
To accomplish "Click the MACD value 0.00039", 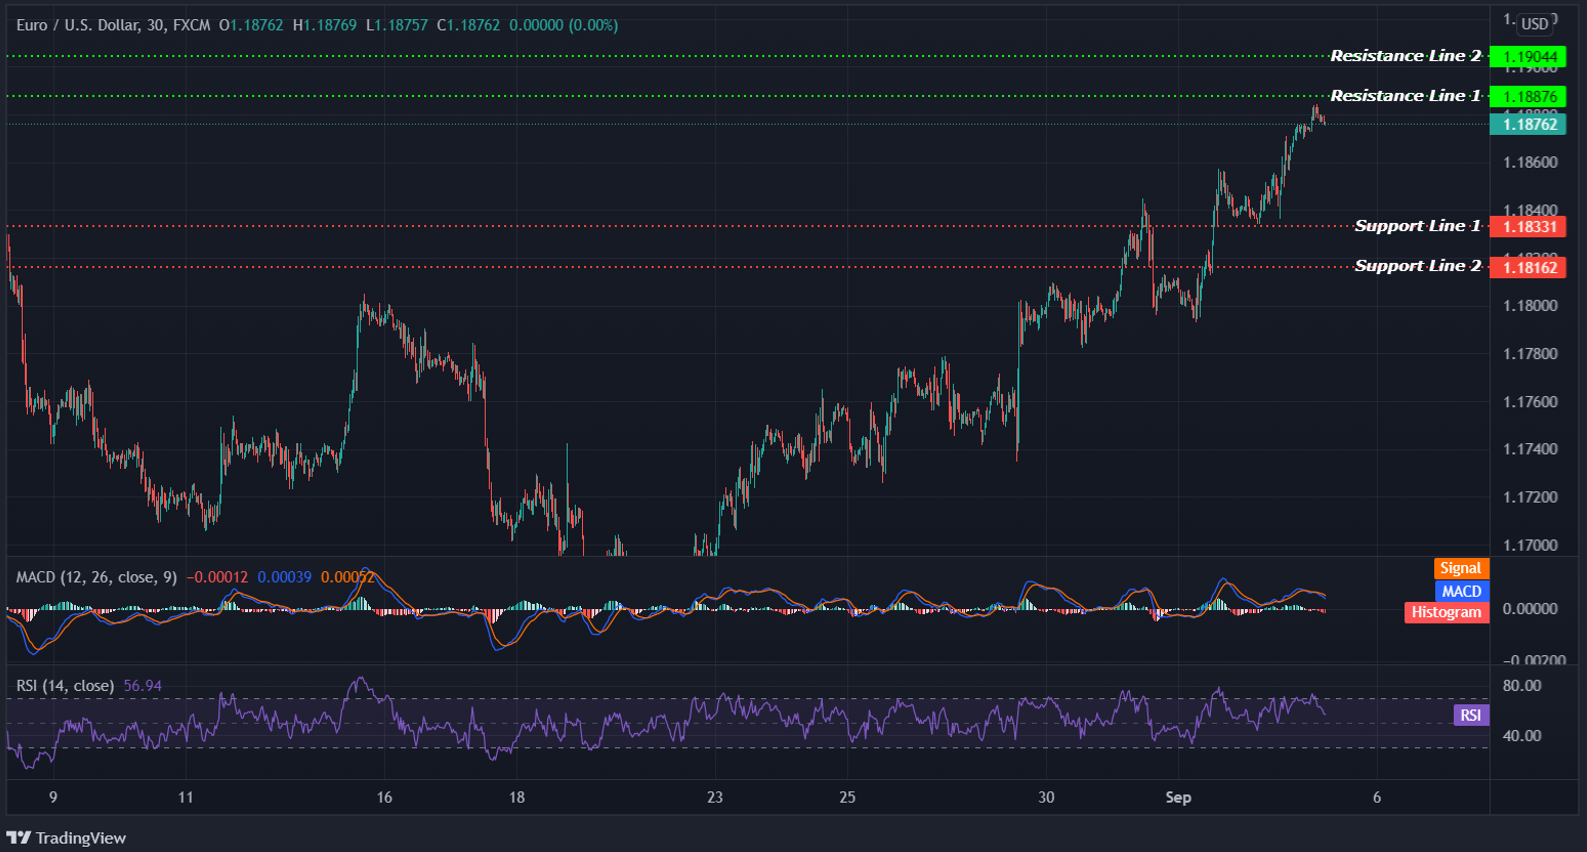I will tap(285, 577).
